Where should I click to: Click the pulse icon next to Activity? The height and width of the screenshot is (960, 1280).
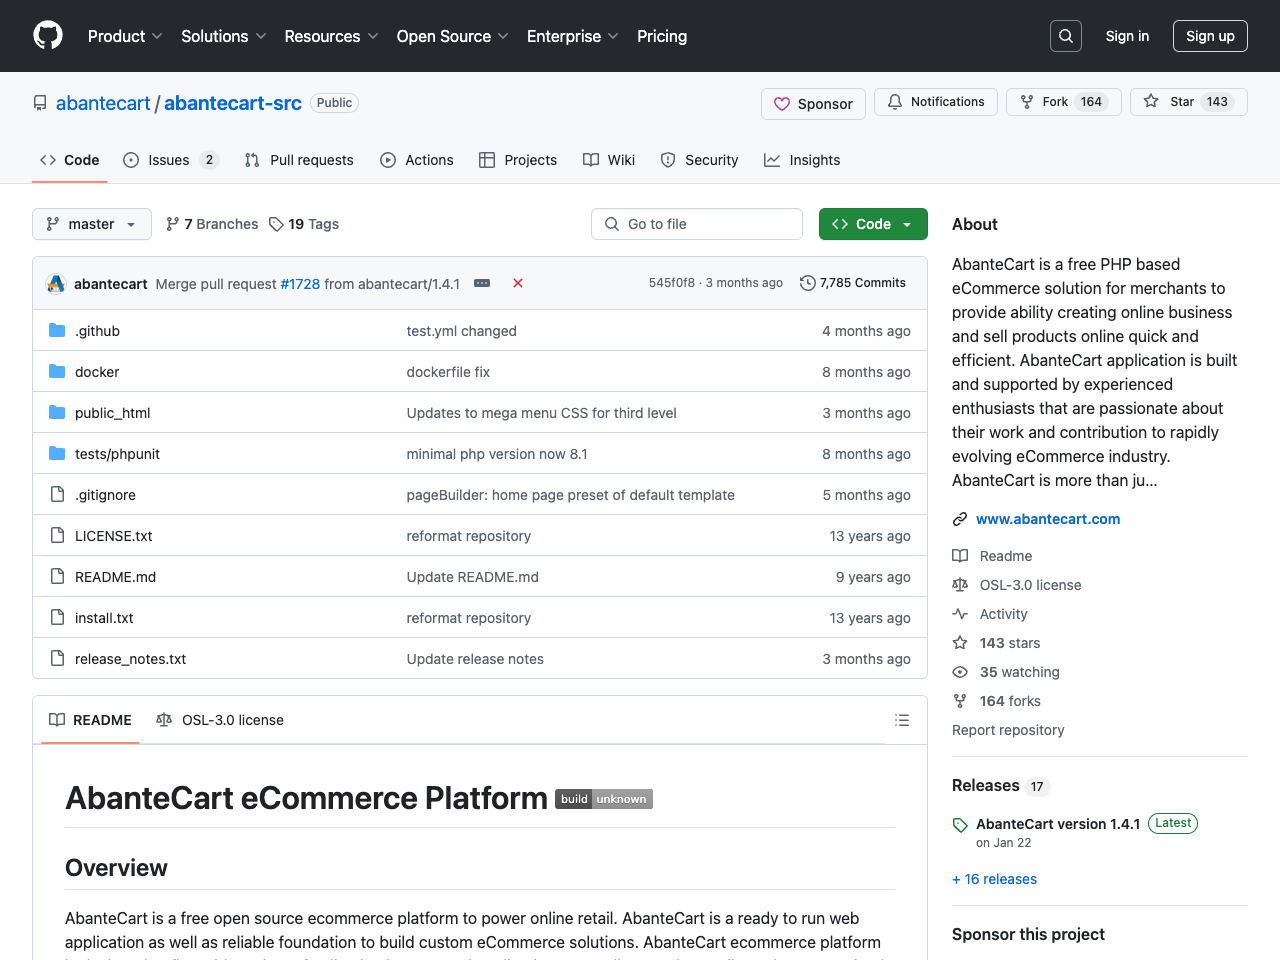coord(960,614)
